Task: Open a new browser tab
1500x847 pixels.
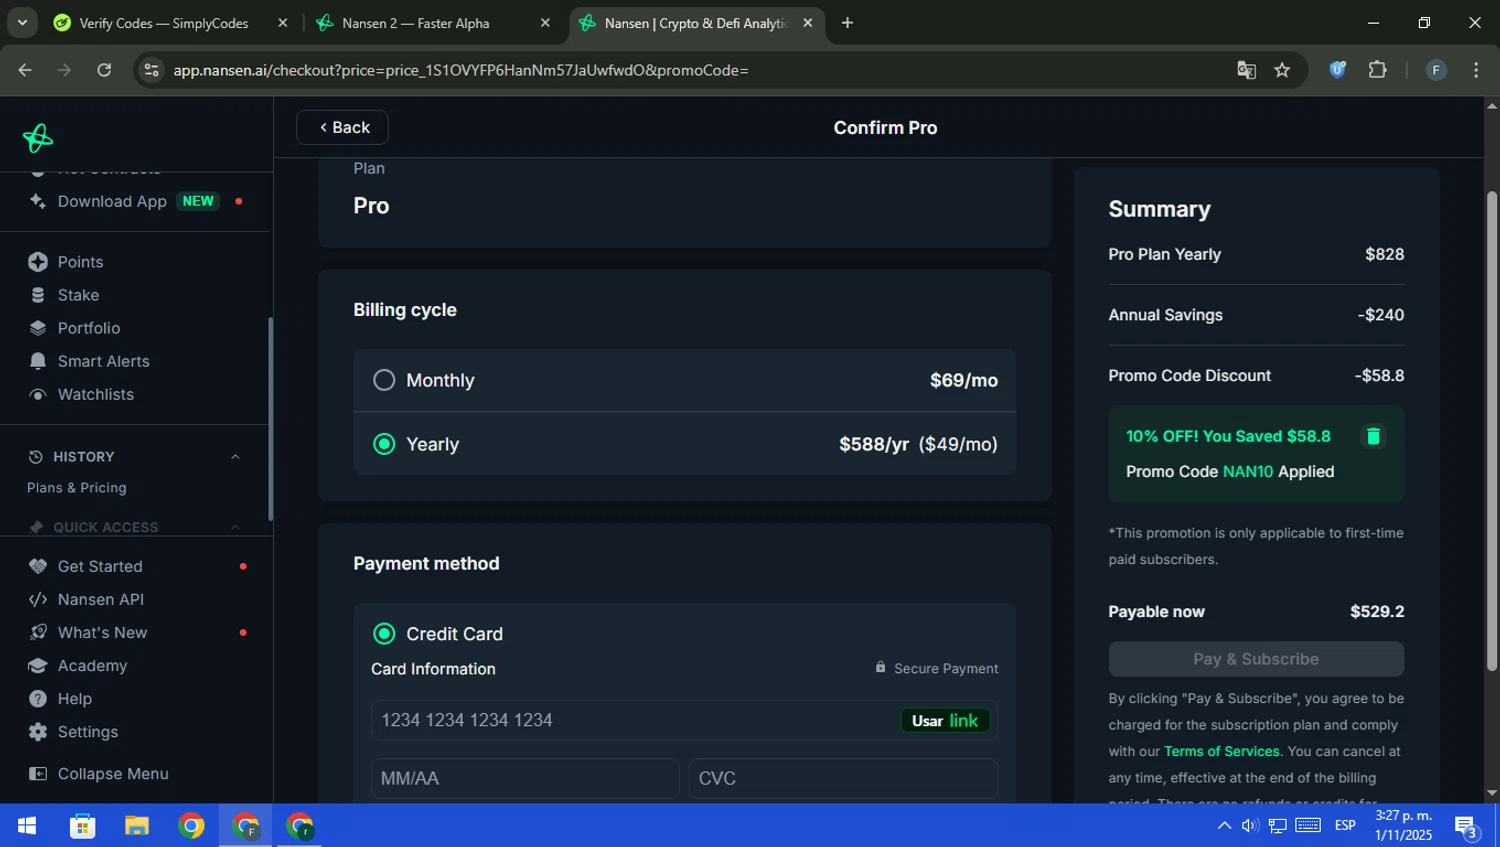Action: coord(847,23)
